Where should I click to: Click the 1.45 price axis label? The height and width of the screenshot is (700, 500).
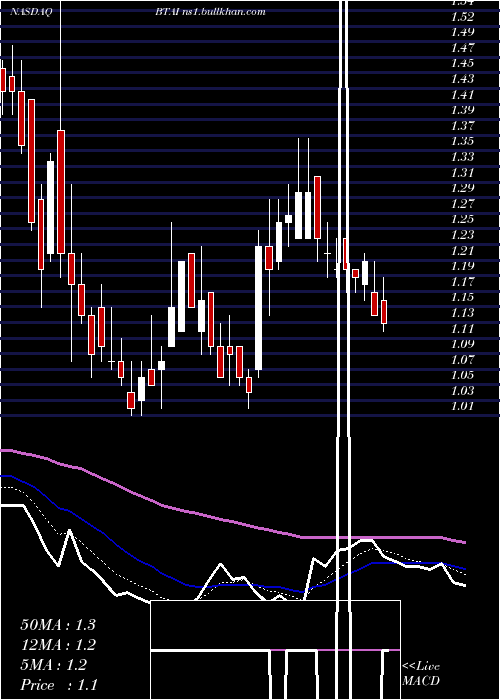tap(462, 63)
